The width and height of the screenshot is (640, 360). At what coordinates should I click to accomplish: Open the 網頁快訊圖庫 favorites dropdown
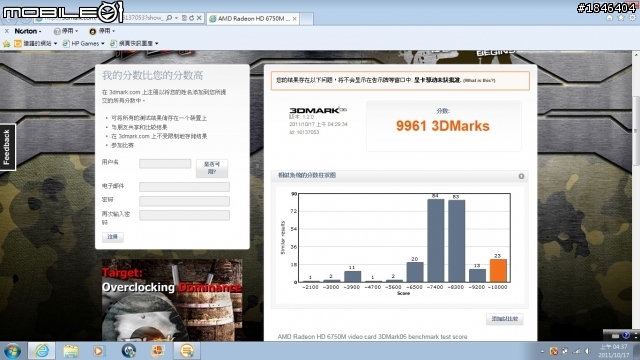[x=135, y=43]
